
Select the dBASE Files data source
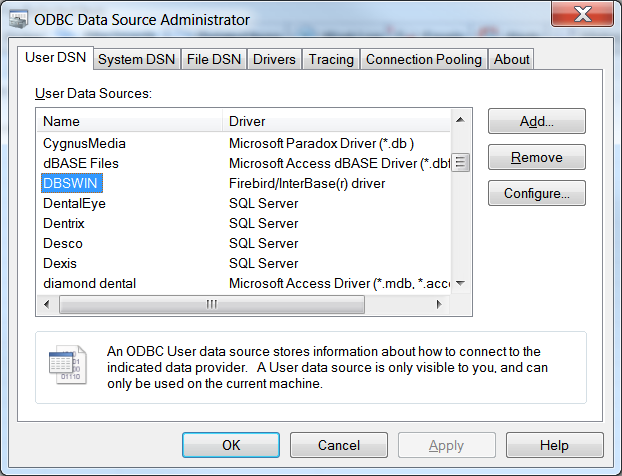[x=81, y=163]
